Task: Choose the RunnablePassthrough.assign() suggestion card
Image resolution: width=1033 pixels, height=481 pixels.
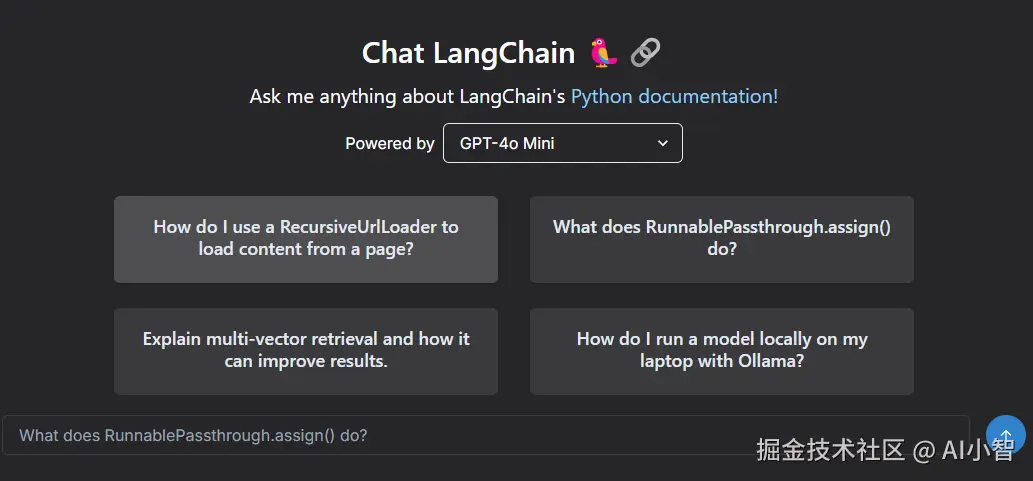Action: point(721,239)
